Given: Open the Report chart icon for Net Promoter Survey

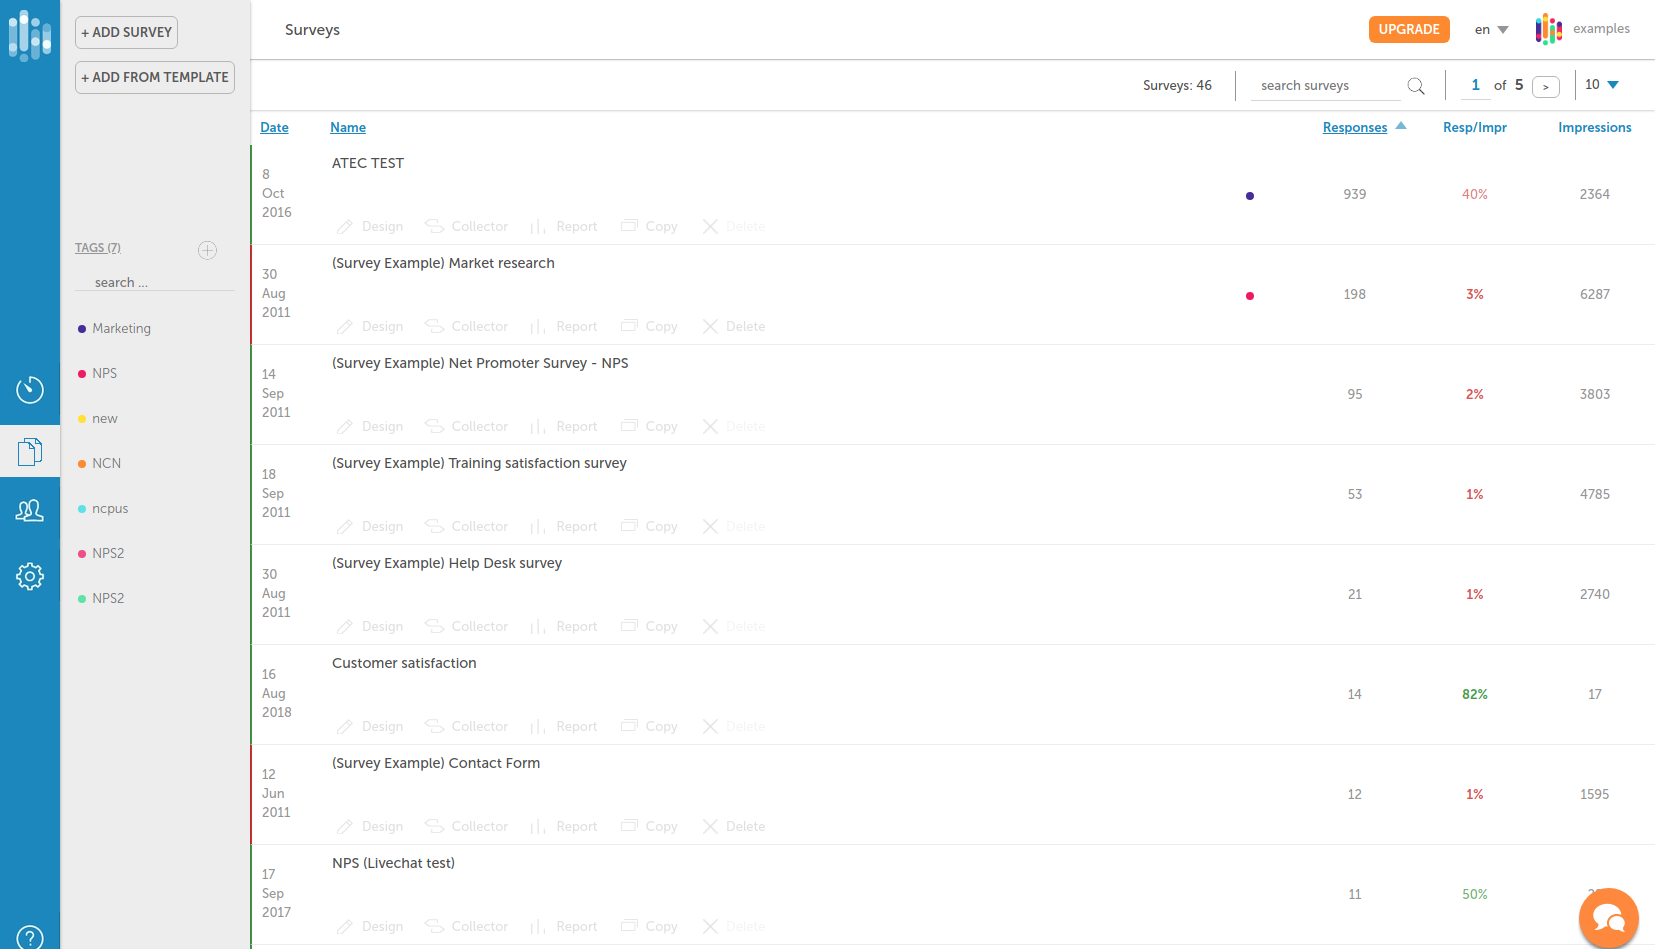Looking at the screenshot, I should click(537, 426).
